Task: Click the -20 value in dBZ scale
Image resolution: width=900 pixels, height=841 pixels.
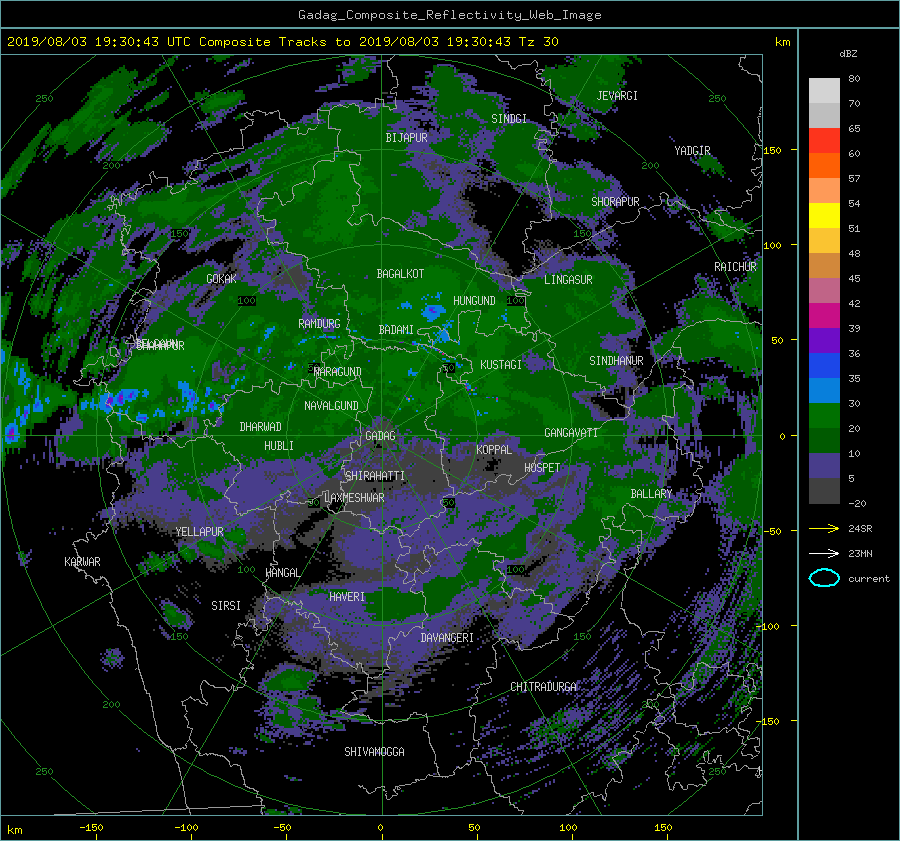Action: coord(857,503)
